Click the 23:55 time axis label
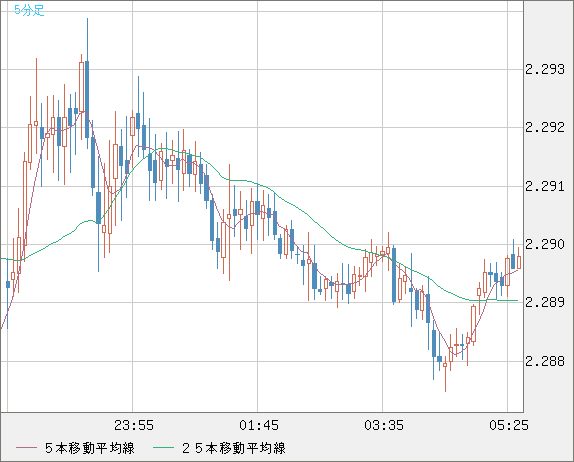The height and width of the screenshot is (462, 574). point(134,425)
